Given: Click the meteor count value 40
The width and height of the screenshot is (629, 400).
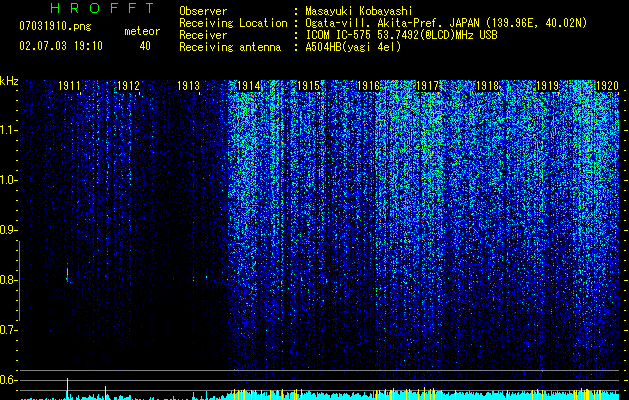Looking at the screenshot, I should click(x=145, y=46).
